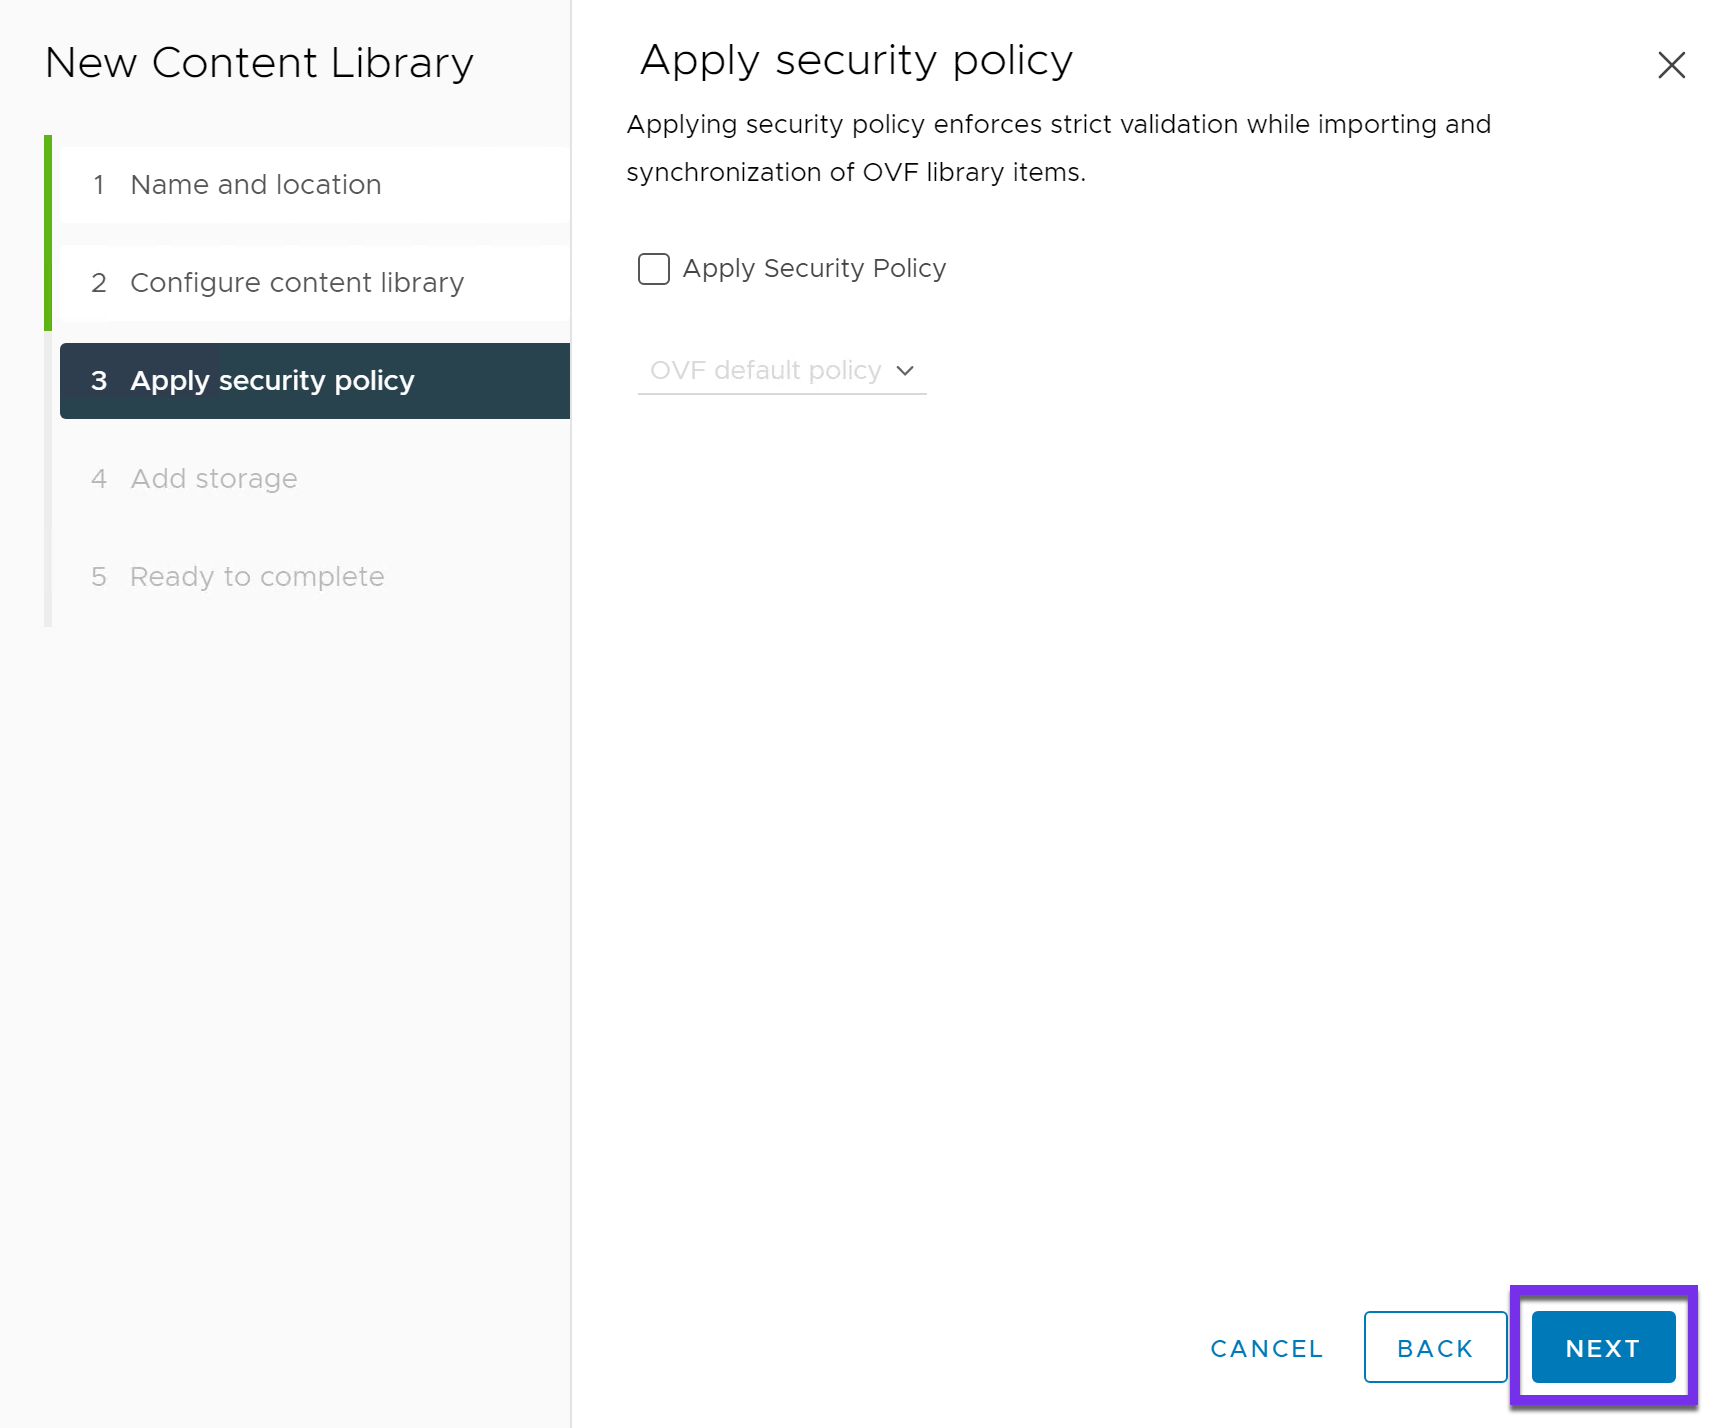Select step 3 Apply security policy
This screenshot has width=1716, height=1428.
click(272, 380)
